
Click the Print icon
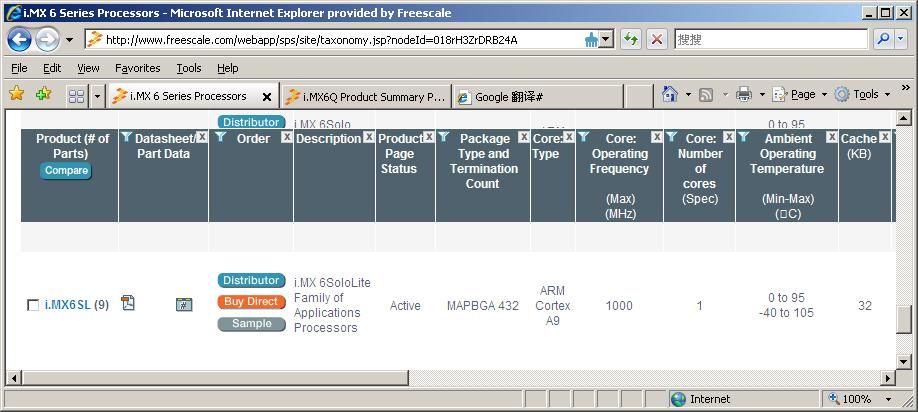coord(744,94)
